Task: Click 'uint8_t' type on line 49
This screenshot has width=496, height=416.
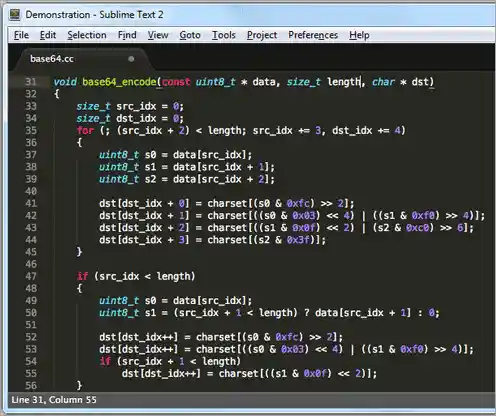Action: 119,301
